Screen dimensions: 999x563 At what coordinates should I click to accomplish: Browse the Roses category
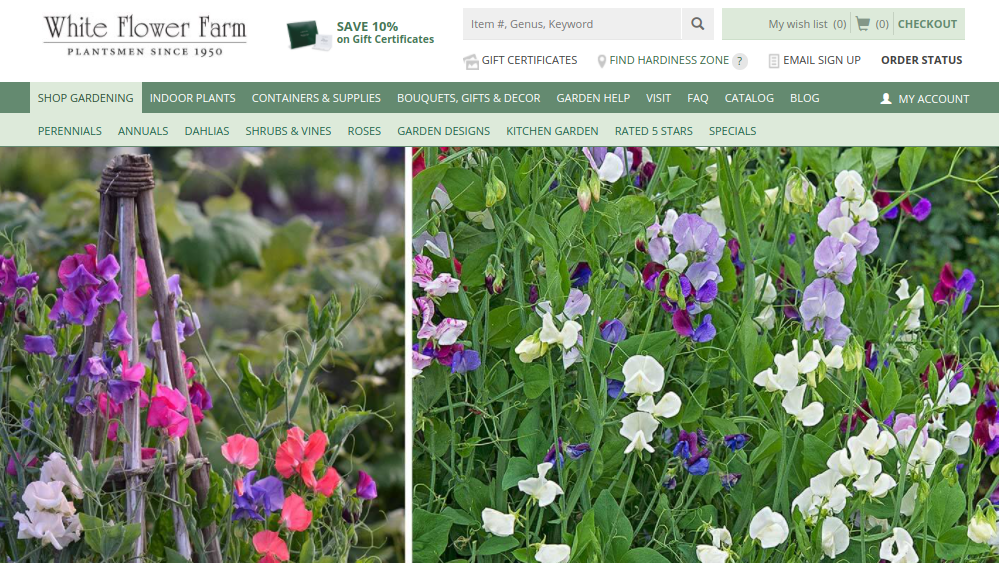[364, 131]
